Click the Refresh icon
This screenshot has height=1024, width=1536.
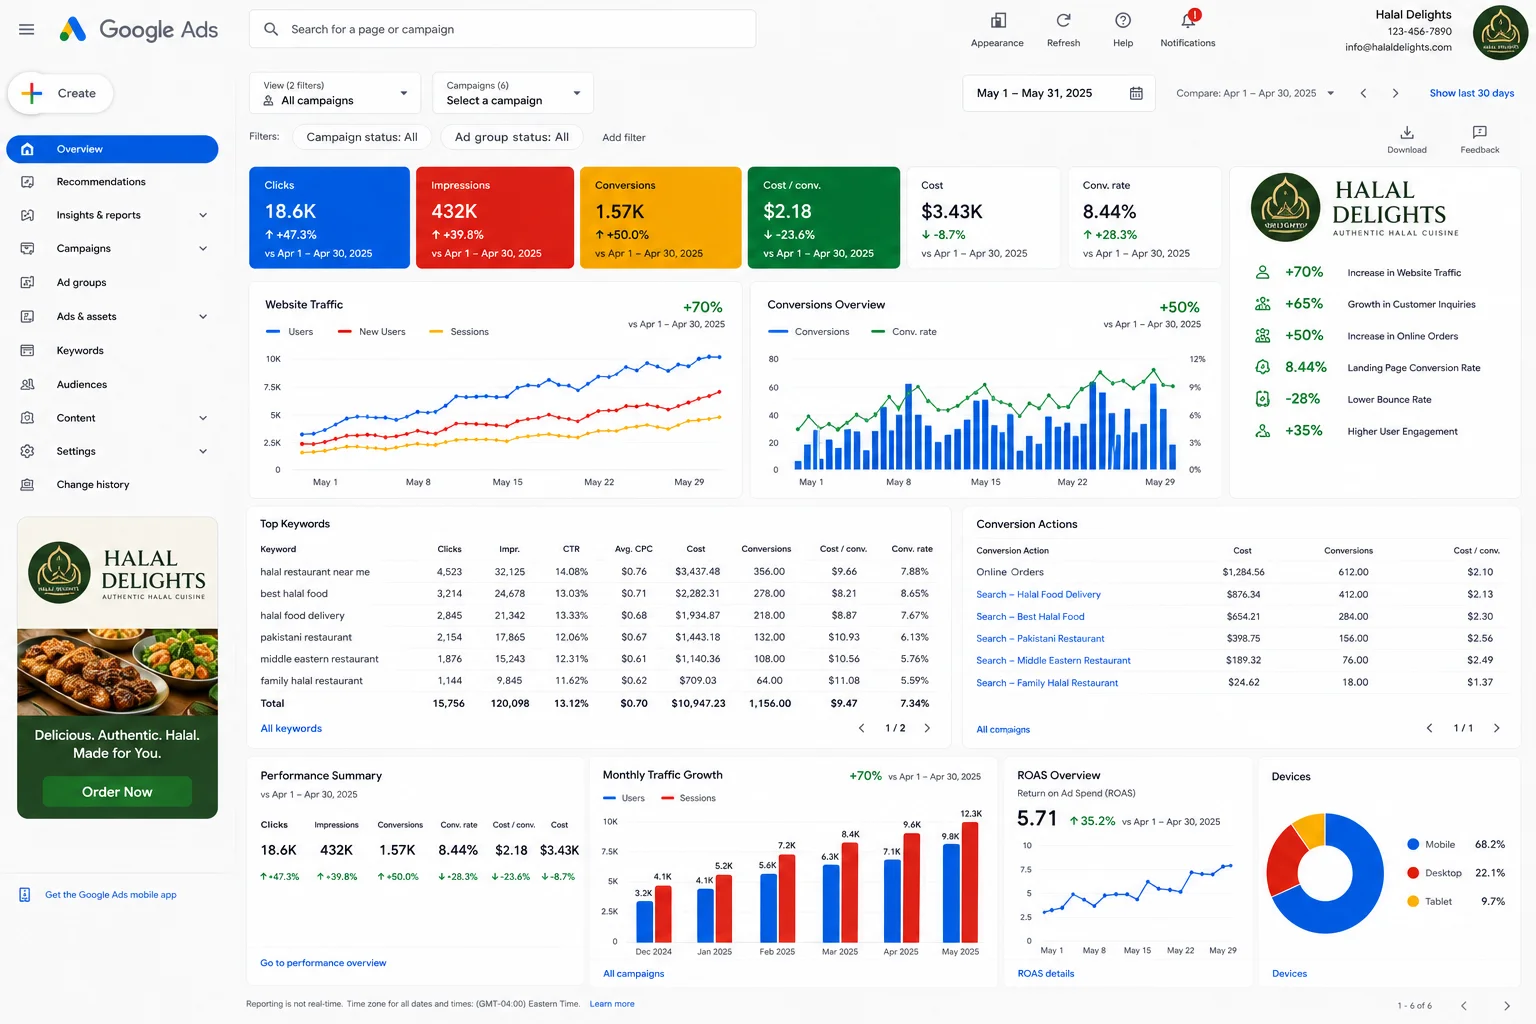1063,21
